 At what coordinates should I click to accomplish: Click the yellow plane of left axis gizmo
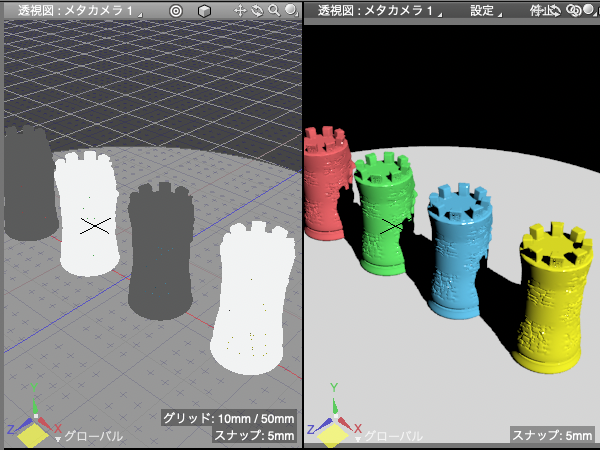(x=33, y=434)
